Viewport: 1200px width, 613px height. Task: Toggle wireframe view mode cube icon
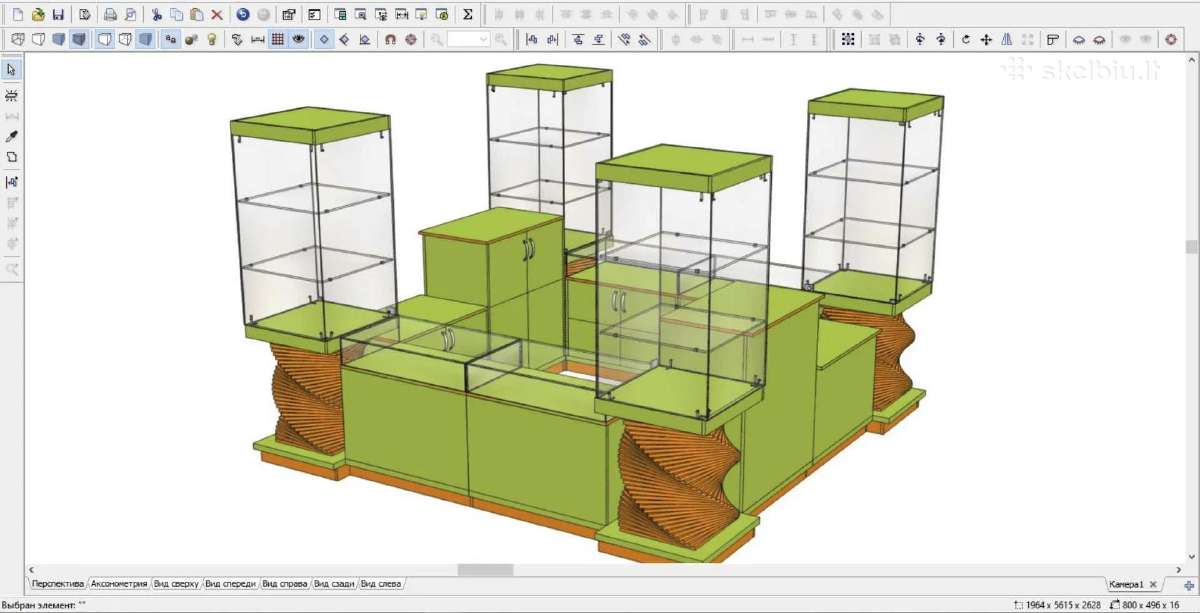[17, 39]
